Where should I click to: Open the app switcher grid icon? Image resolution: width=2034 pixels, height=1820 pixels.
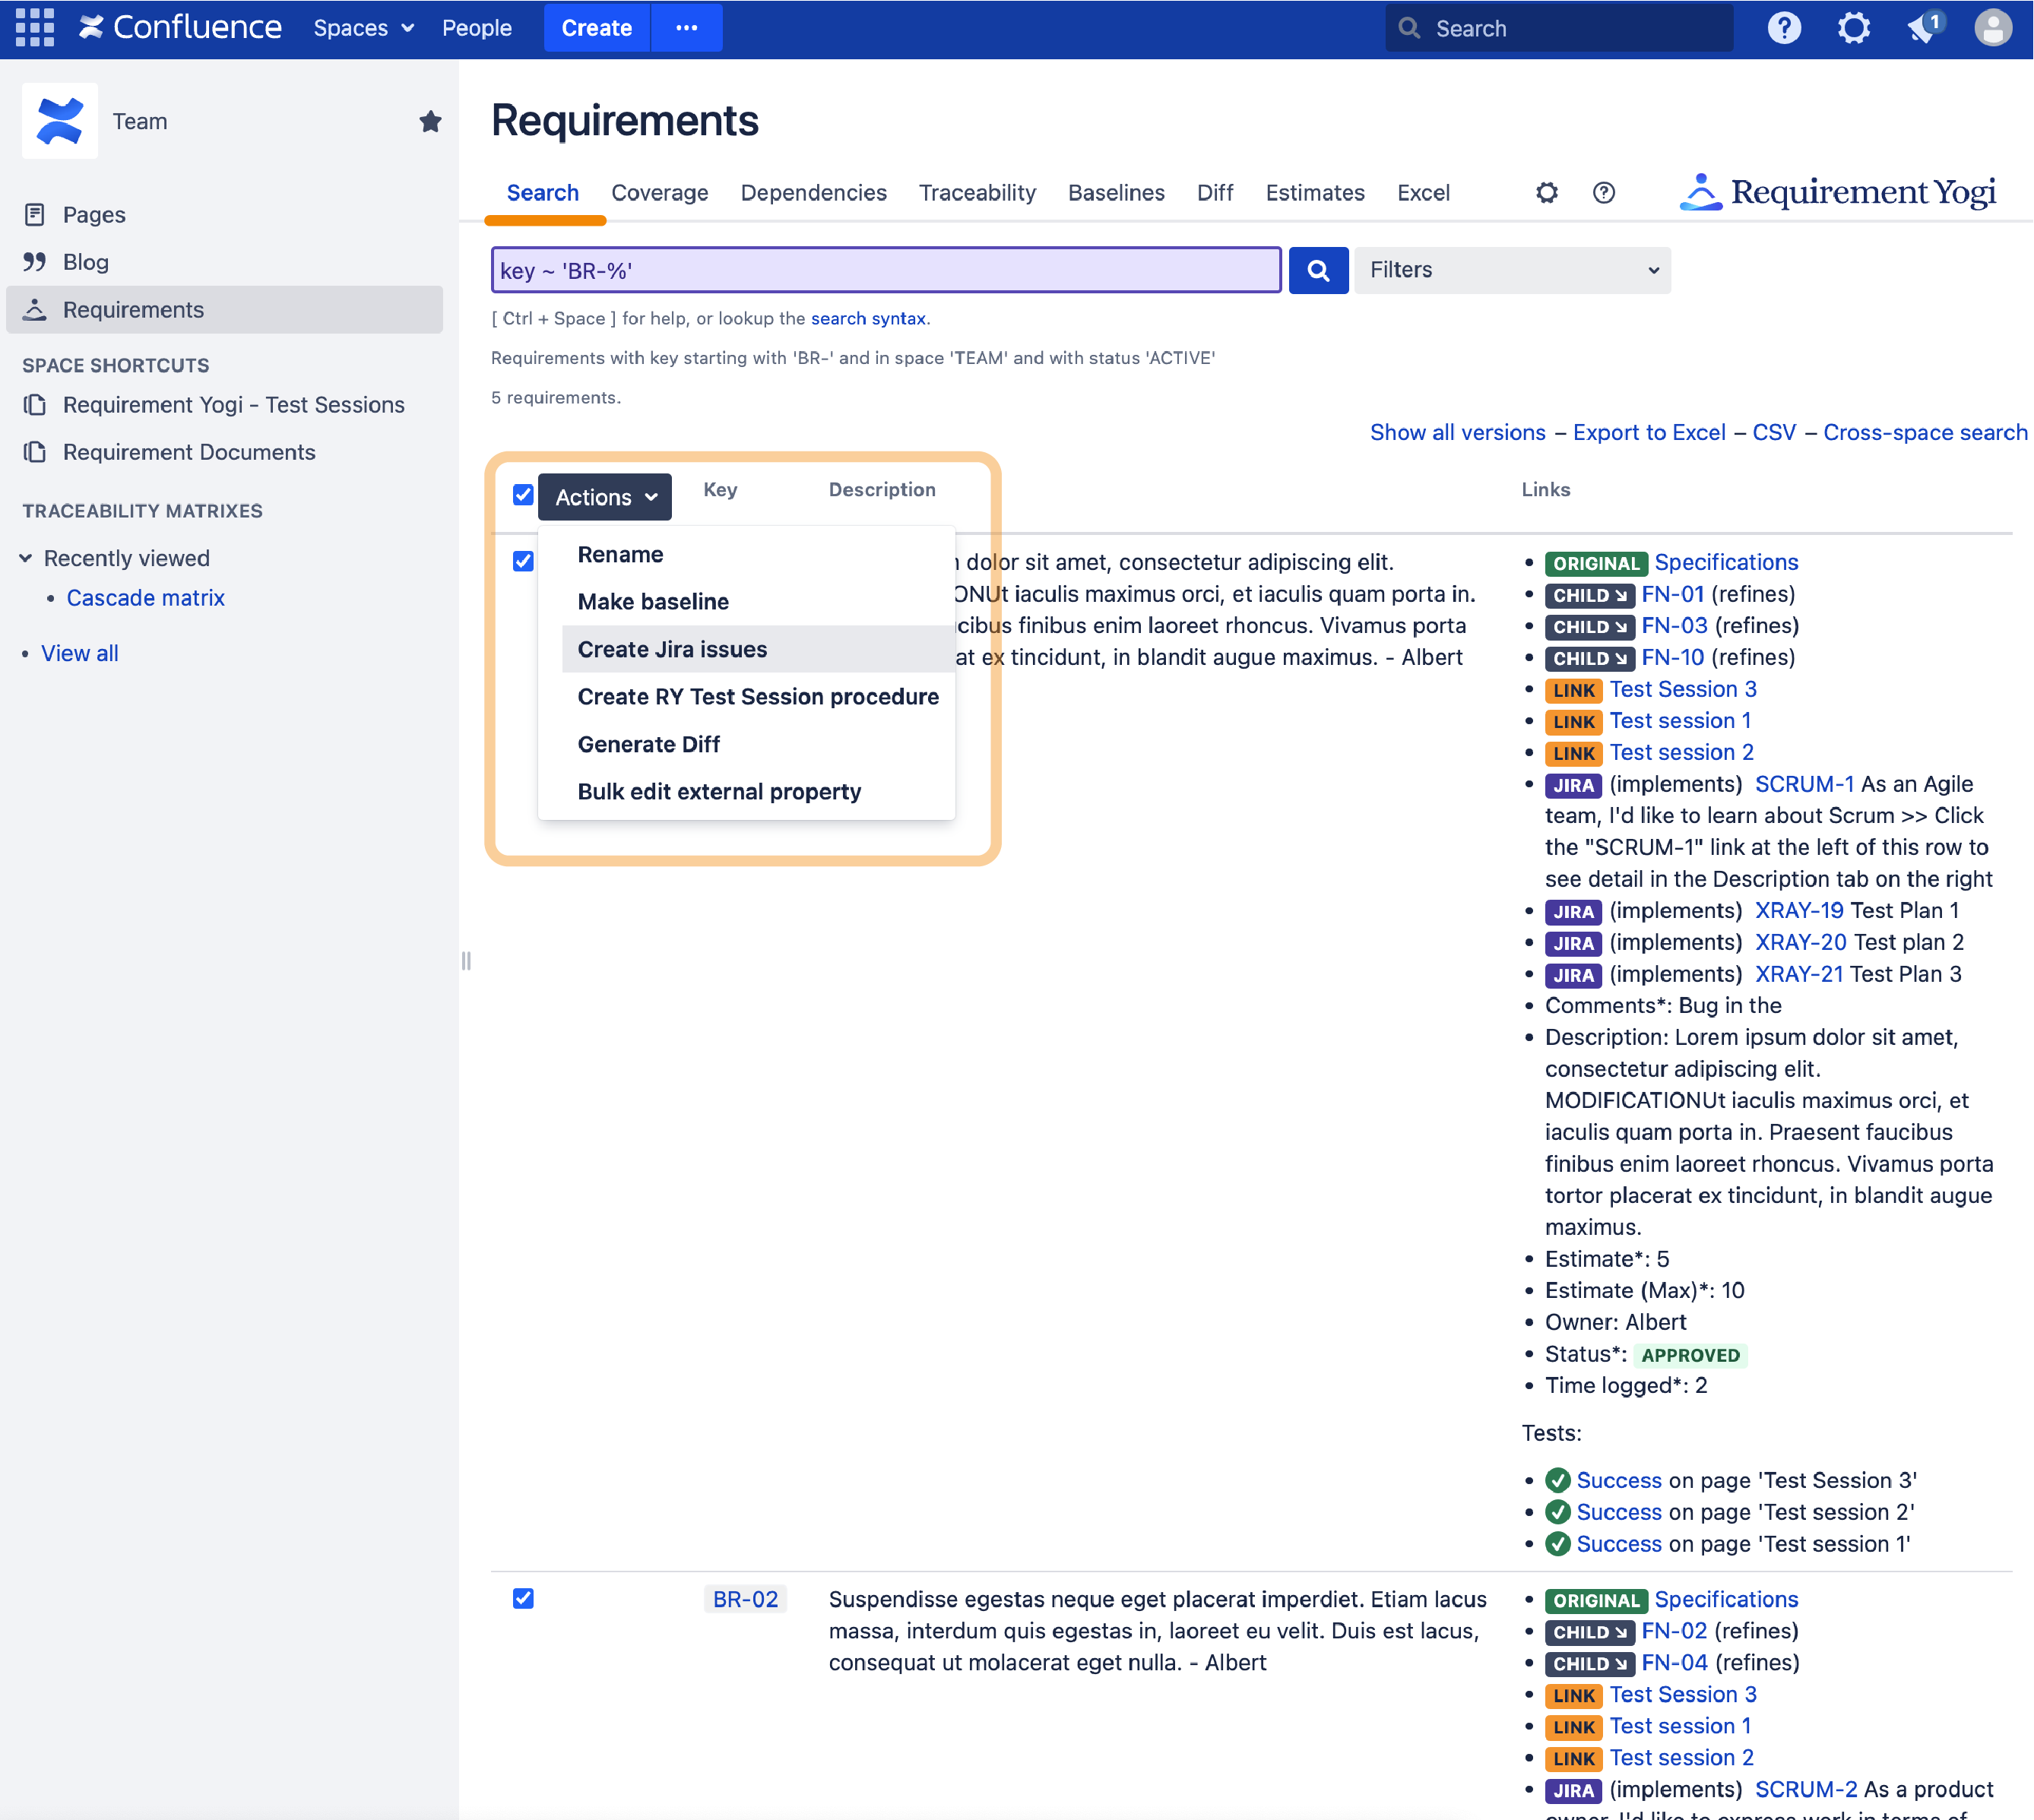point(35,28)
